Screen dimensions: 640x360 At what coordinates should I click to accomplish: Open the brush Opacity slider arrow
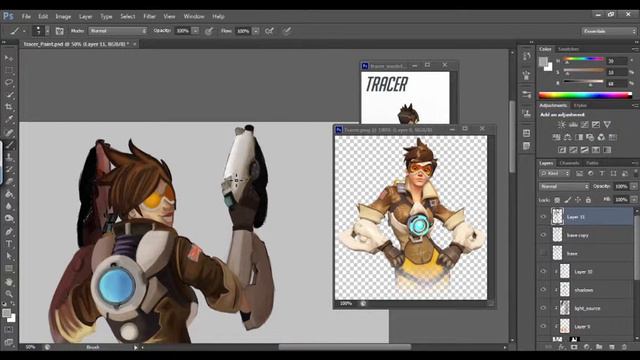(196, 31)
